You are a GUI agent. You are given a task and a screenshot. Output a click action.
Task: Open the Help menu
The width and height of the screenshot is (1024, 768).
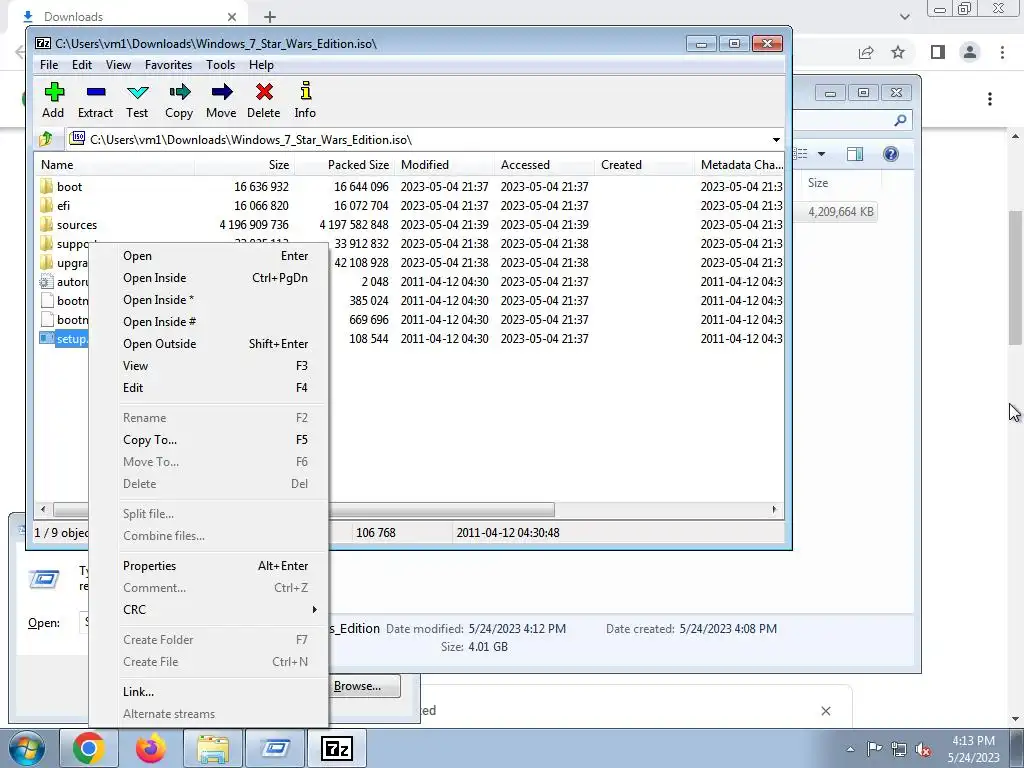tap(261, 65)
